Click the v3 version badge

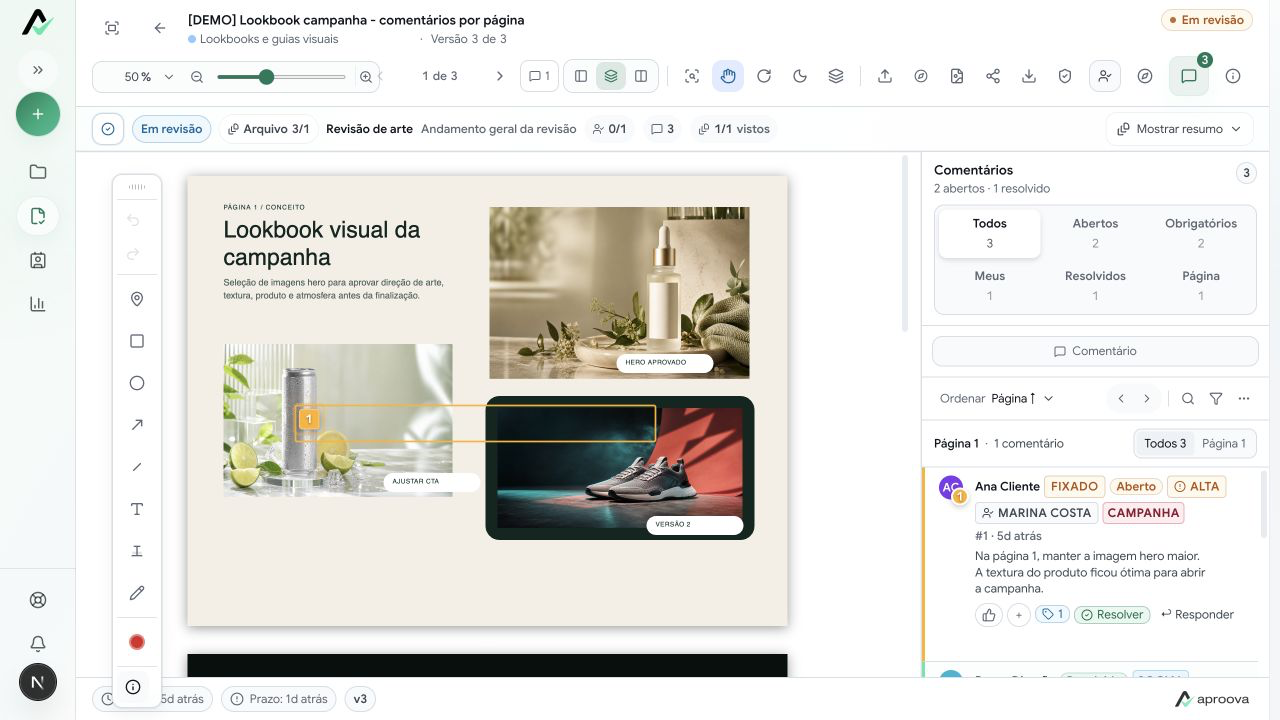(360, 699)
